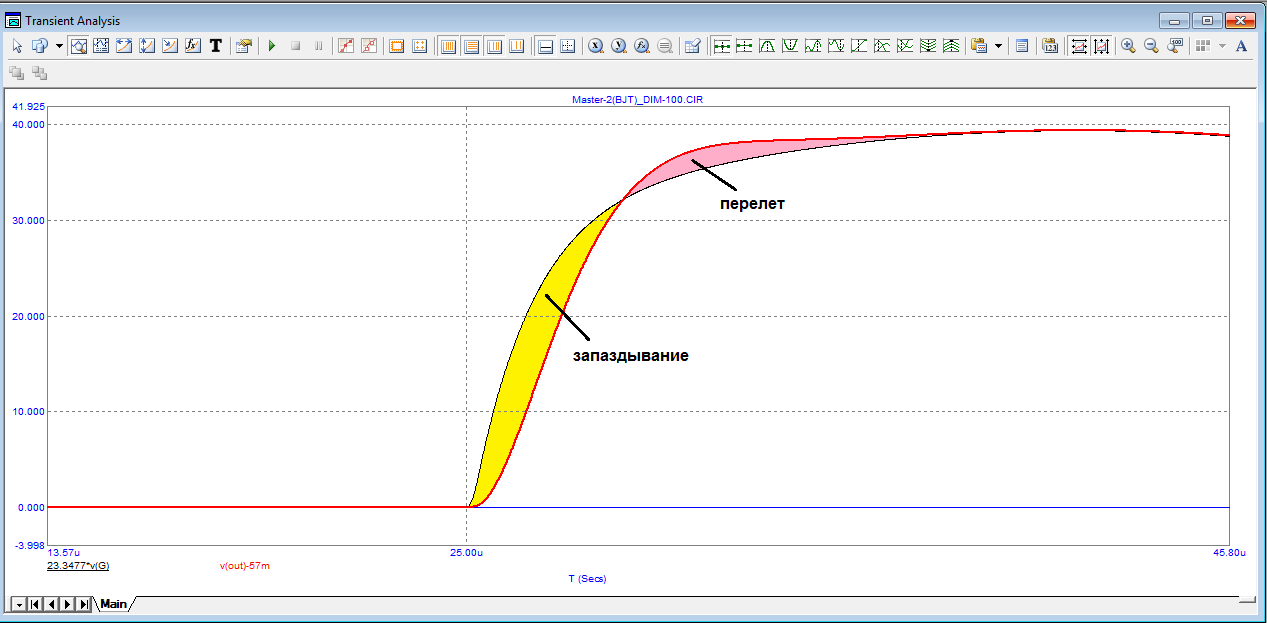Image resolution: width=1267 pixels, height=623 pixels.
Task: Toggle the horizontal cursor line button
Action: point(545,46)
